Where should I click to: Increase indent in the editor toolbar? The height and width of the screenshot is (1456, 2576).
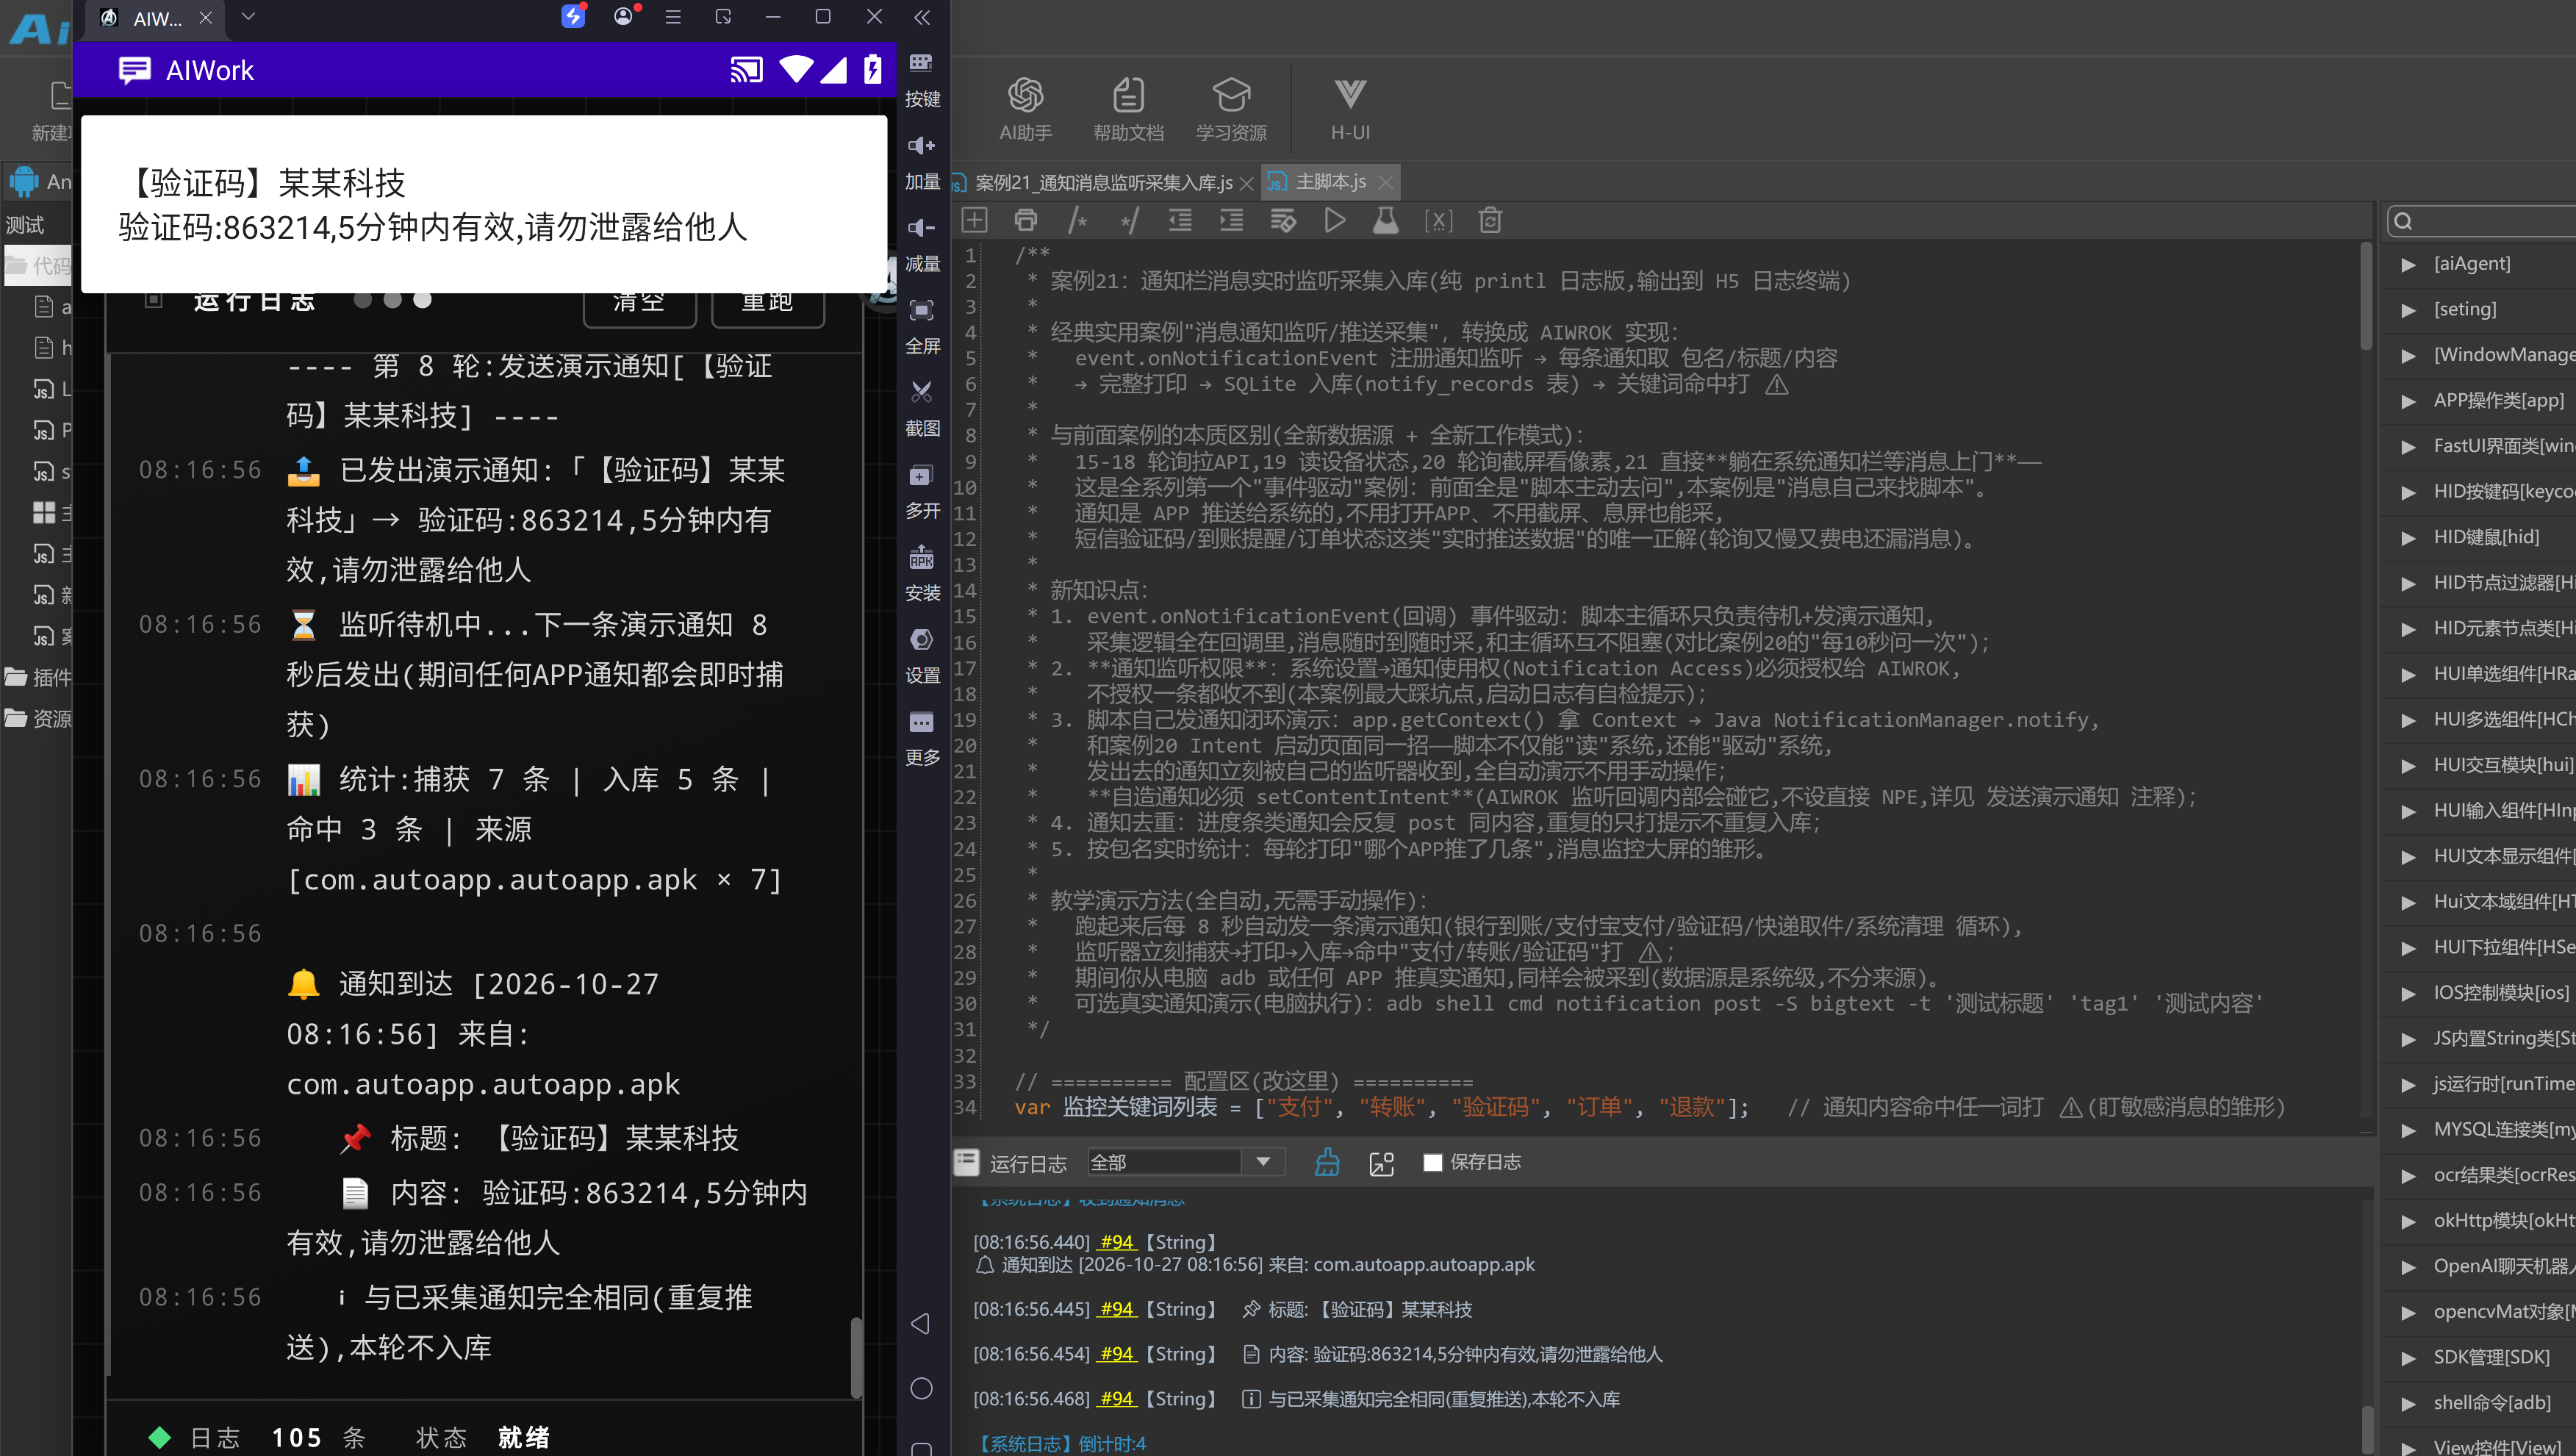pyautogui.click(x=1231, y=220)
